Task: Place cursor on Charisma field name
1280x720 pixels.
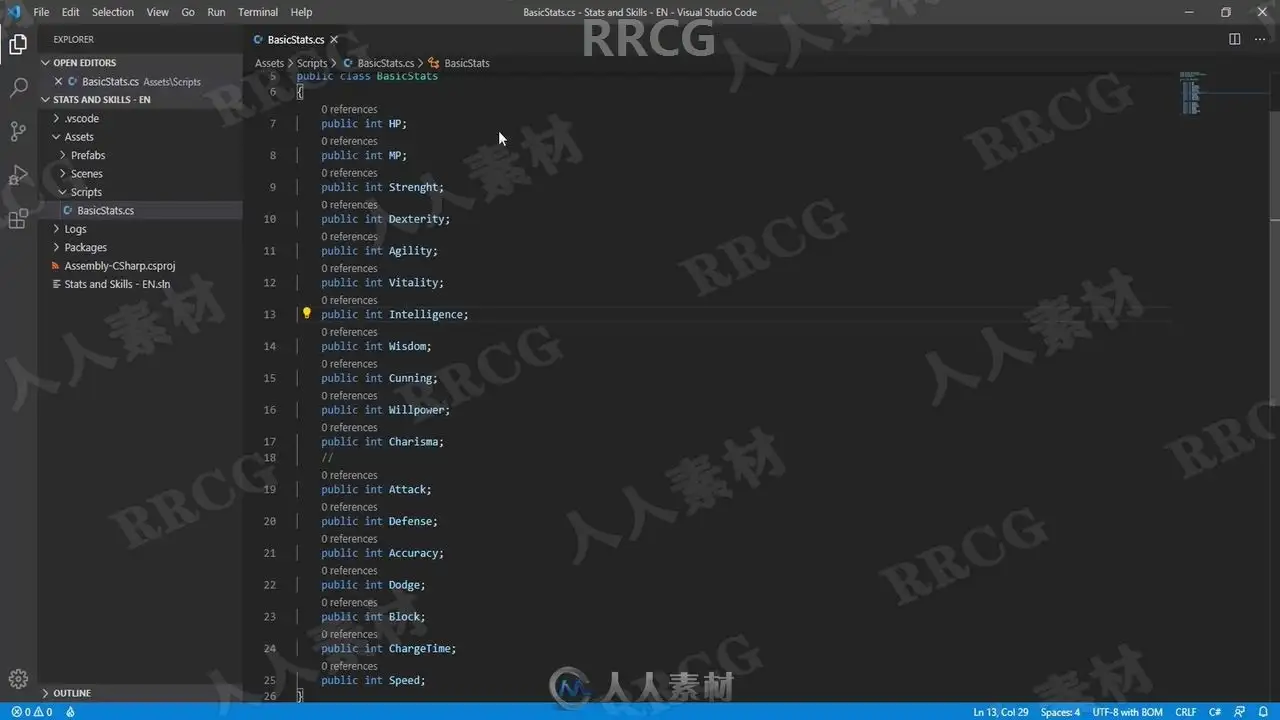Action: (x=413, y=441)
